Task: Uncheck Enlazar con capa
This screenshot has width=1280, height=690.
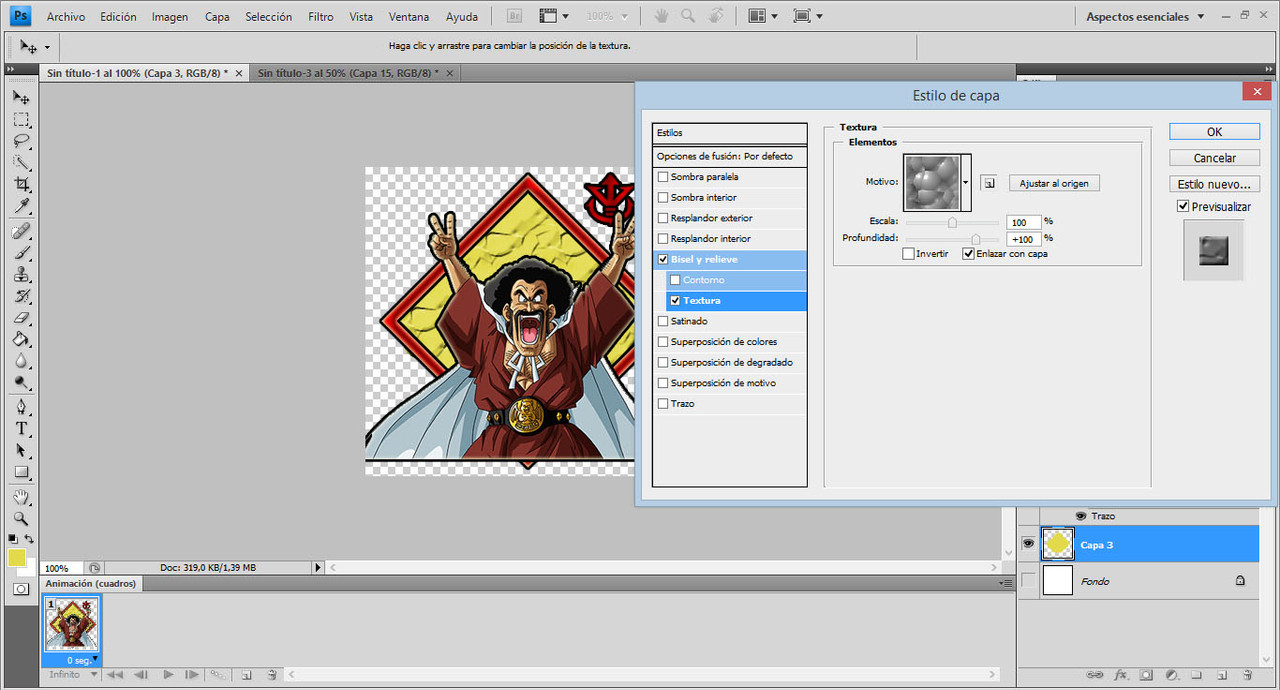Action: [968, 254]
